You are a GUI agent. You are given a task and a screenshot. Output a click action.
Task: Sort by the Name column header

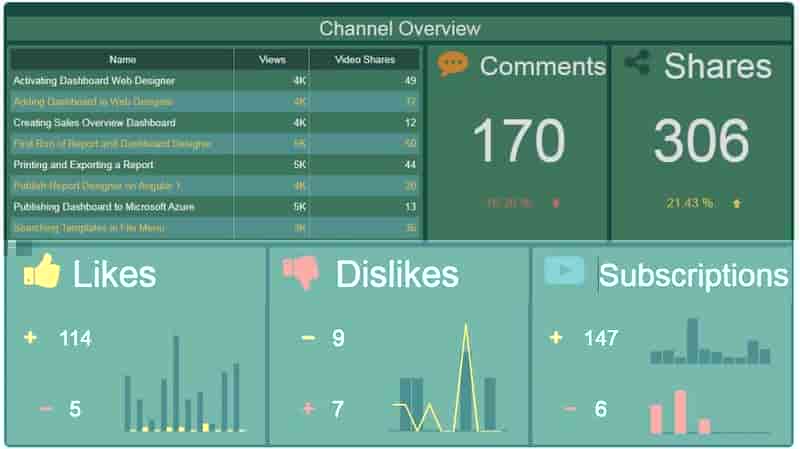click(x=122, y=60)
